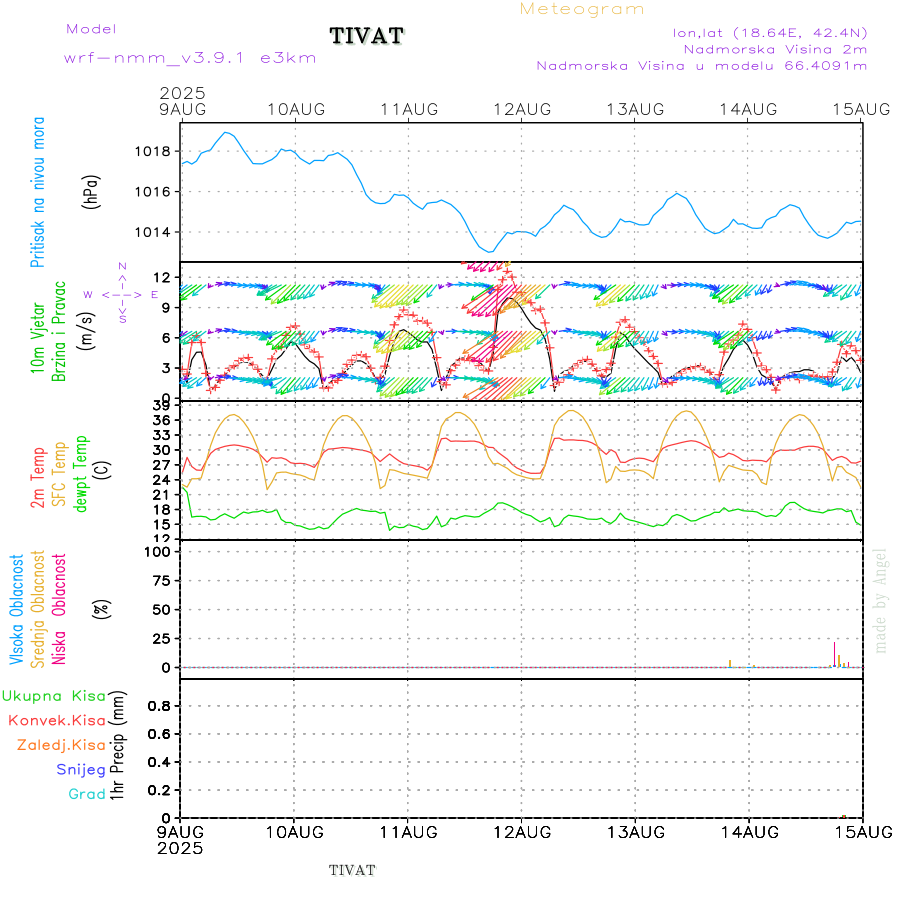Click the lon,lat coordinates text
The height and width of the screenshot is (900, 900).
(770, 32)
